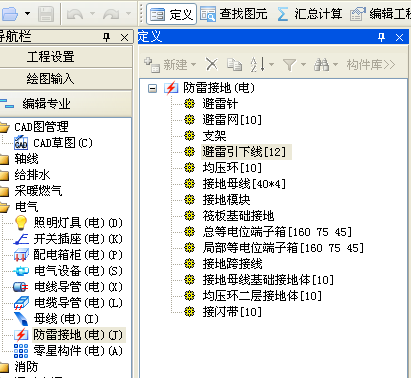Viewport: 411px width, 378px height.
Task: Click gear icon beside 支架
Action: 190,136
